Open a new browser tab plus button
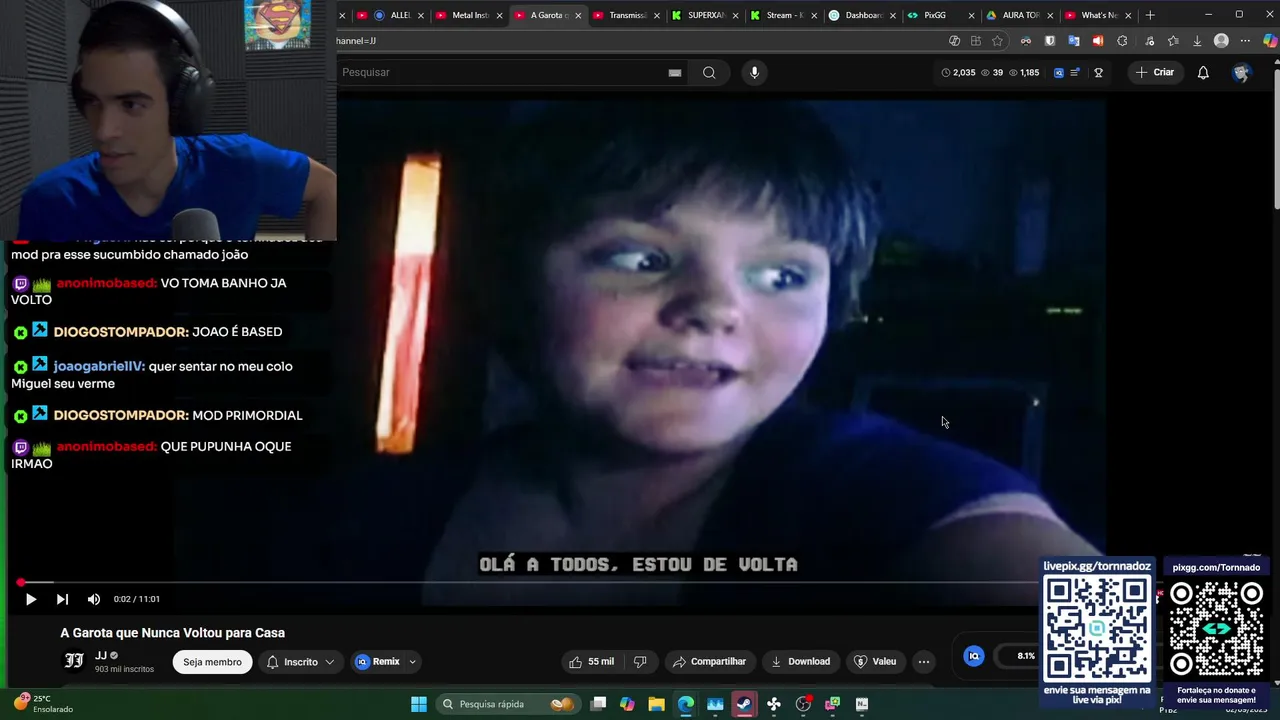This screenshot has height=720, width=1280. [1150, 15]
